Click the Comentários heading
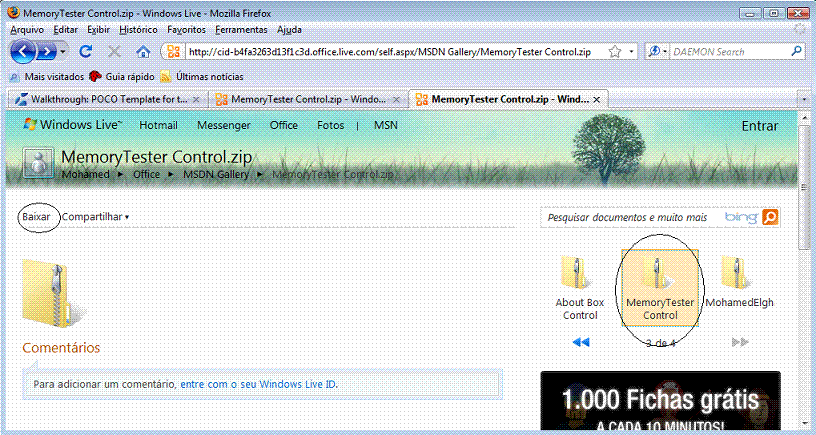Viewport: 816px width, 435px height. click(x=61, y=348)
